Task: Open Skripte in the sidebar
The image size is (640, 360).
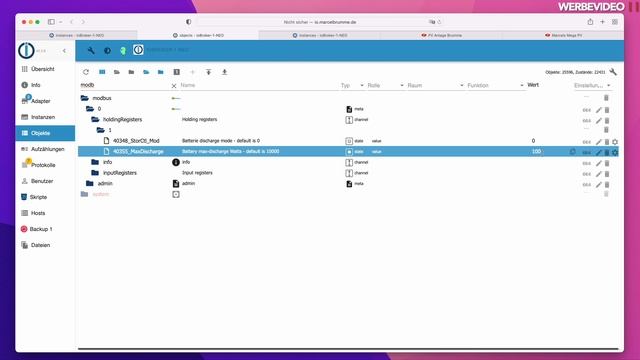Action: [x=45, y=197]
